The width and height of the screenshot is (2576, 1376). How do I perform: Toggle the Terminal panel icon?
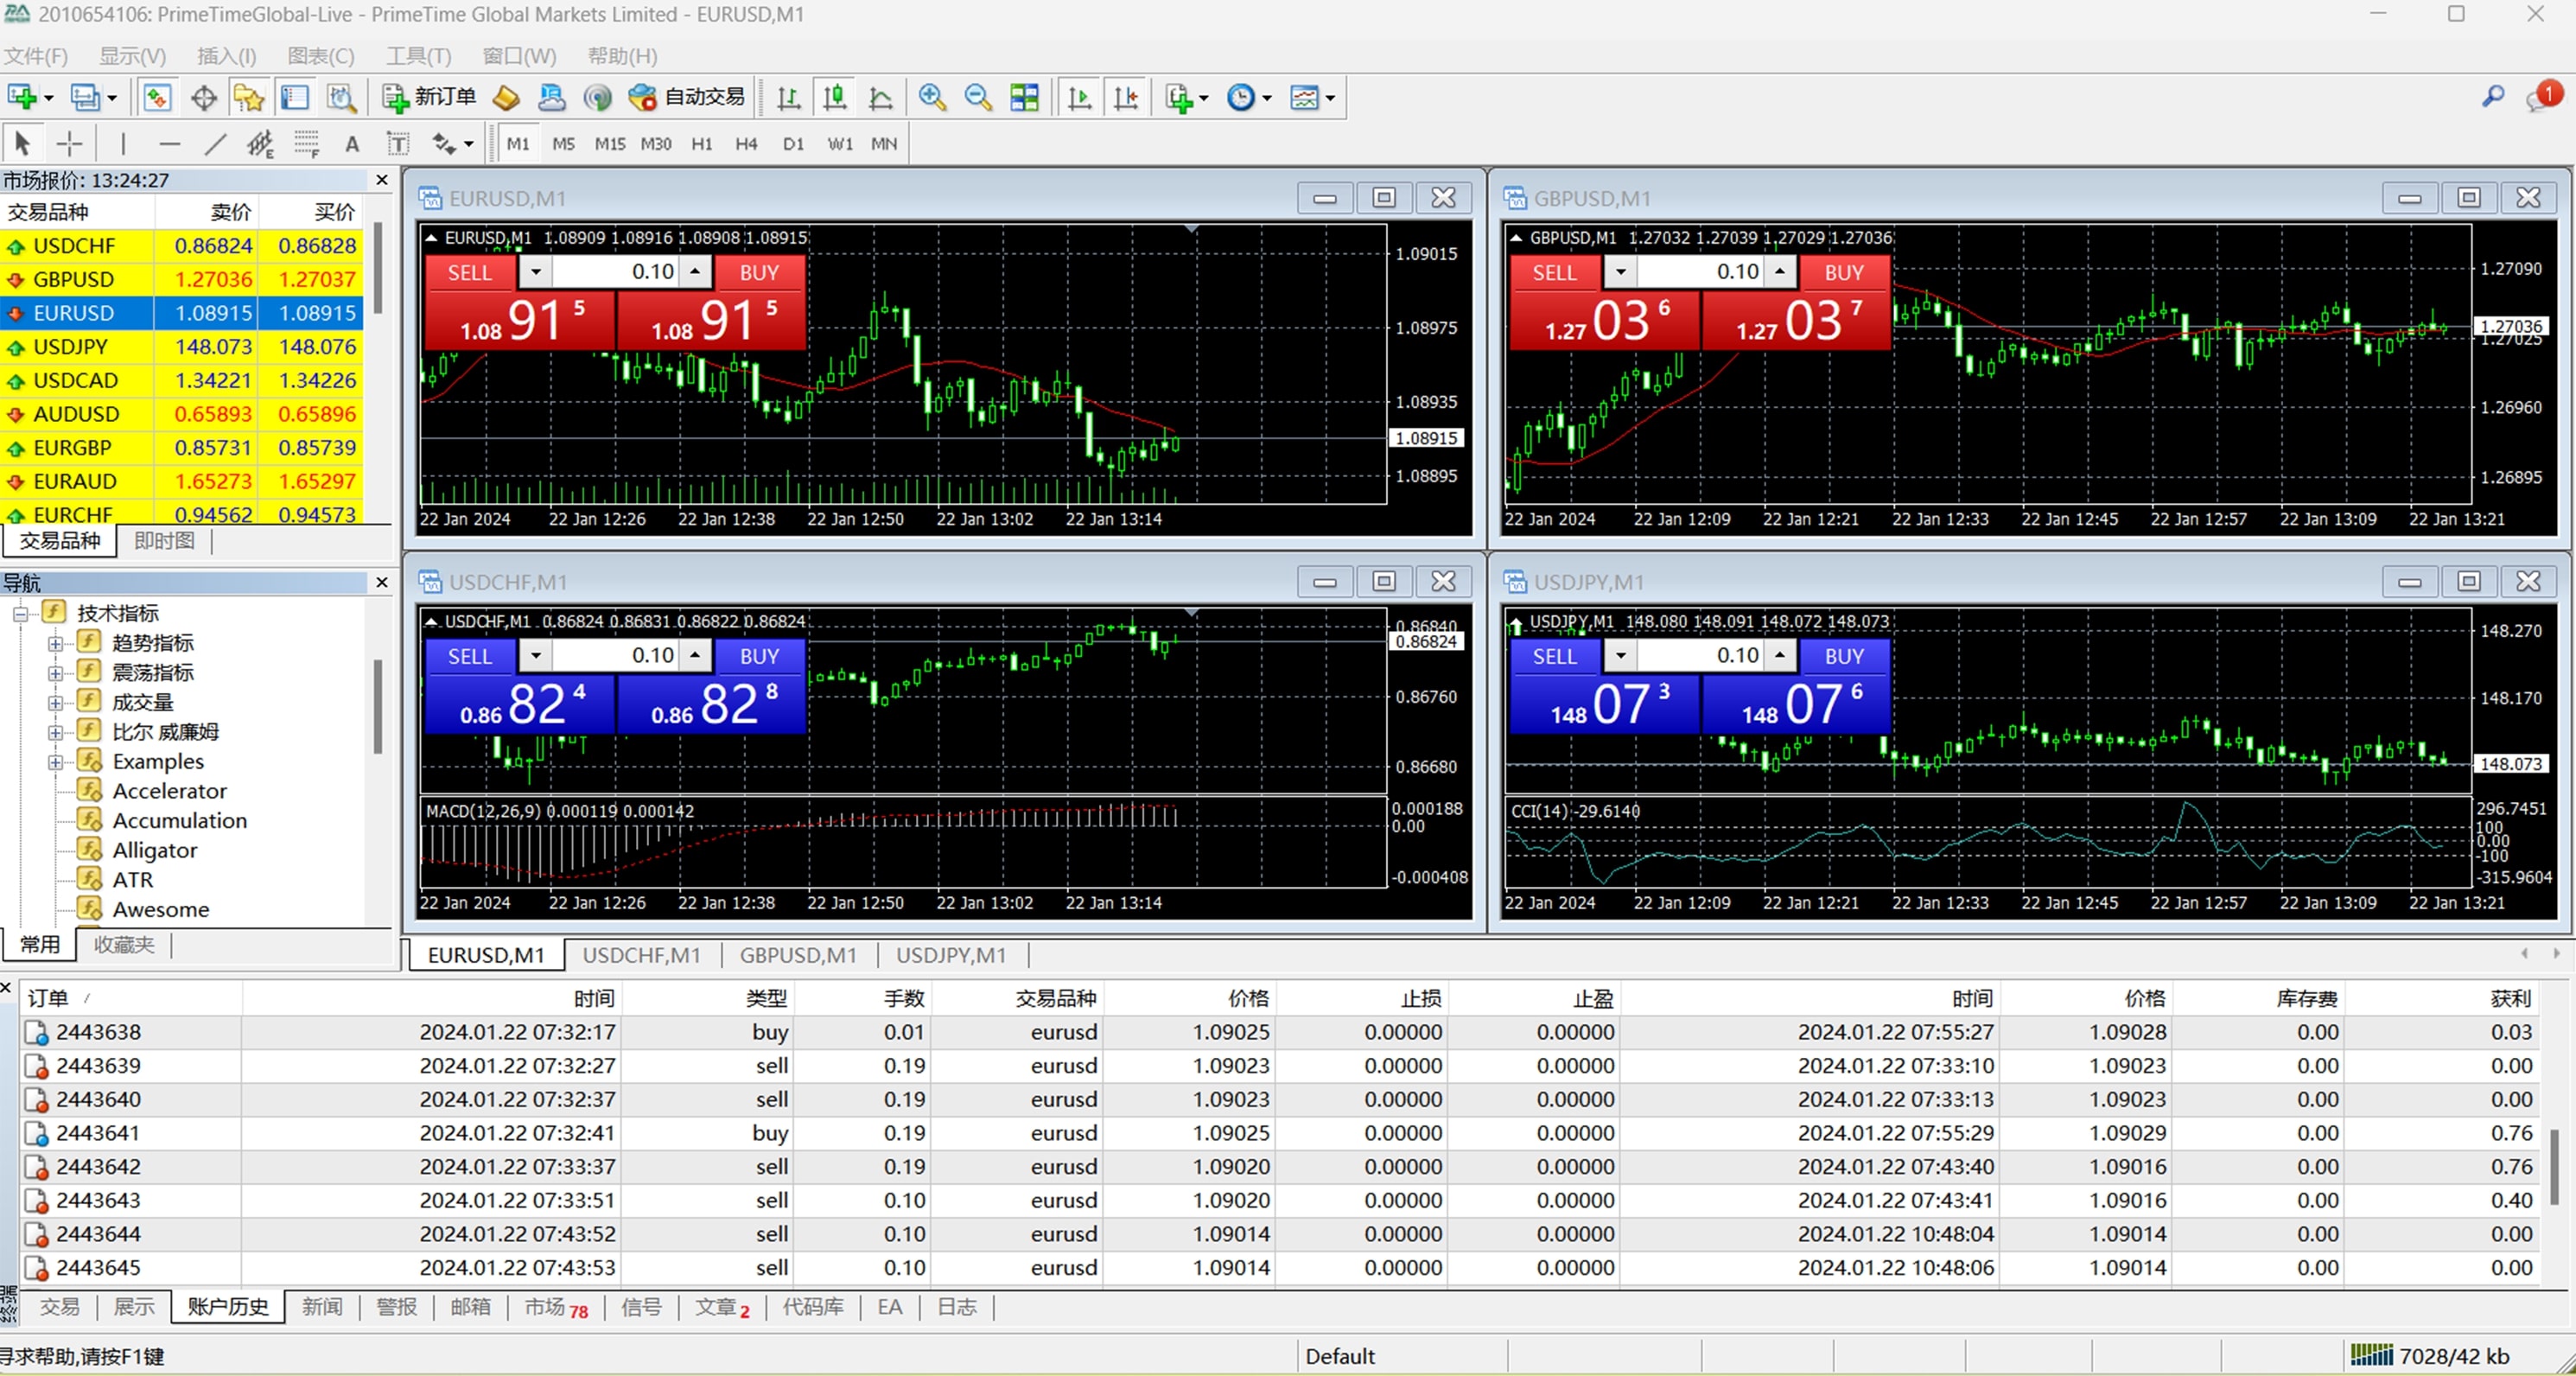(295, 97)
